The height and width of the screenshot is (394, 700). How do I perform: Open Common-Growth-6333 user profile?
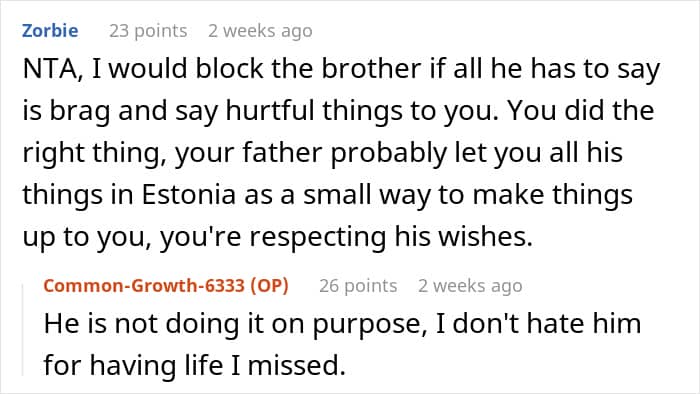[144, 286]
